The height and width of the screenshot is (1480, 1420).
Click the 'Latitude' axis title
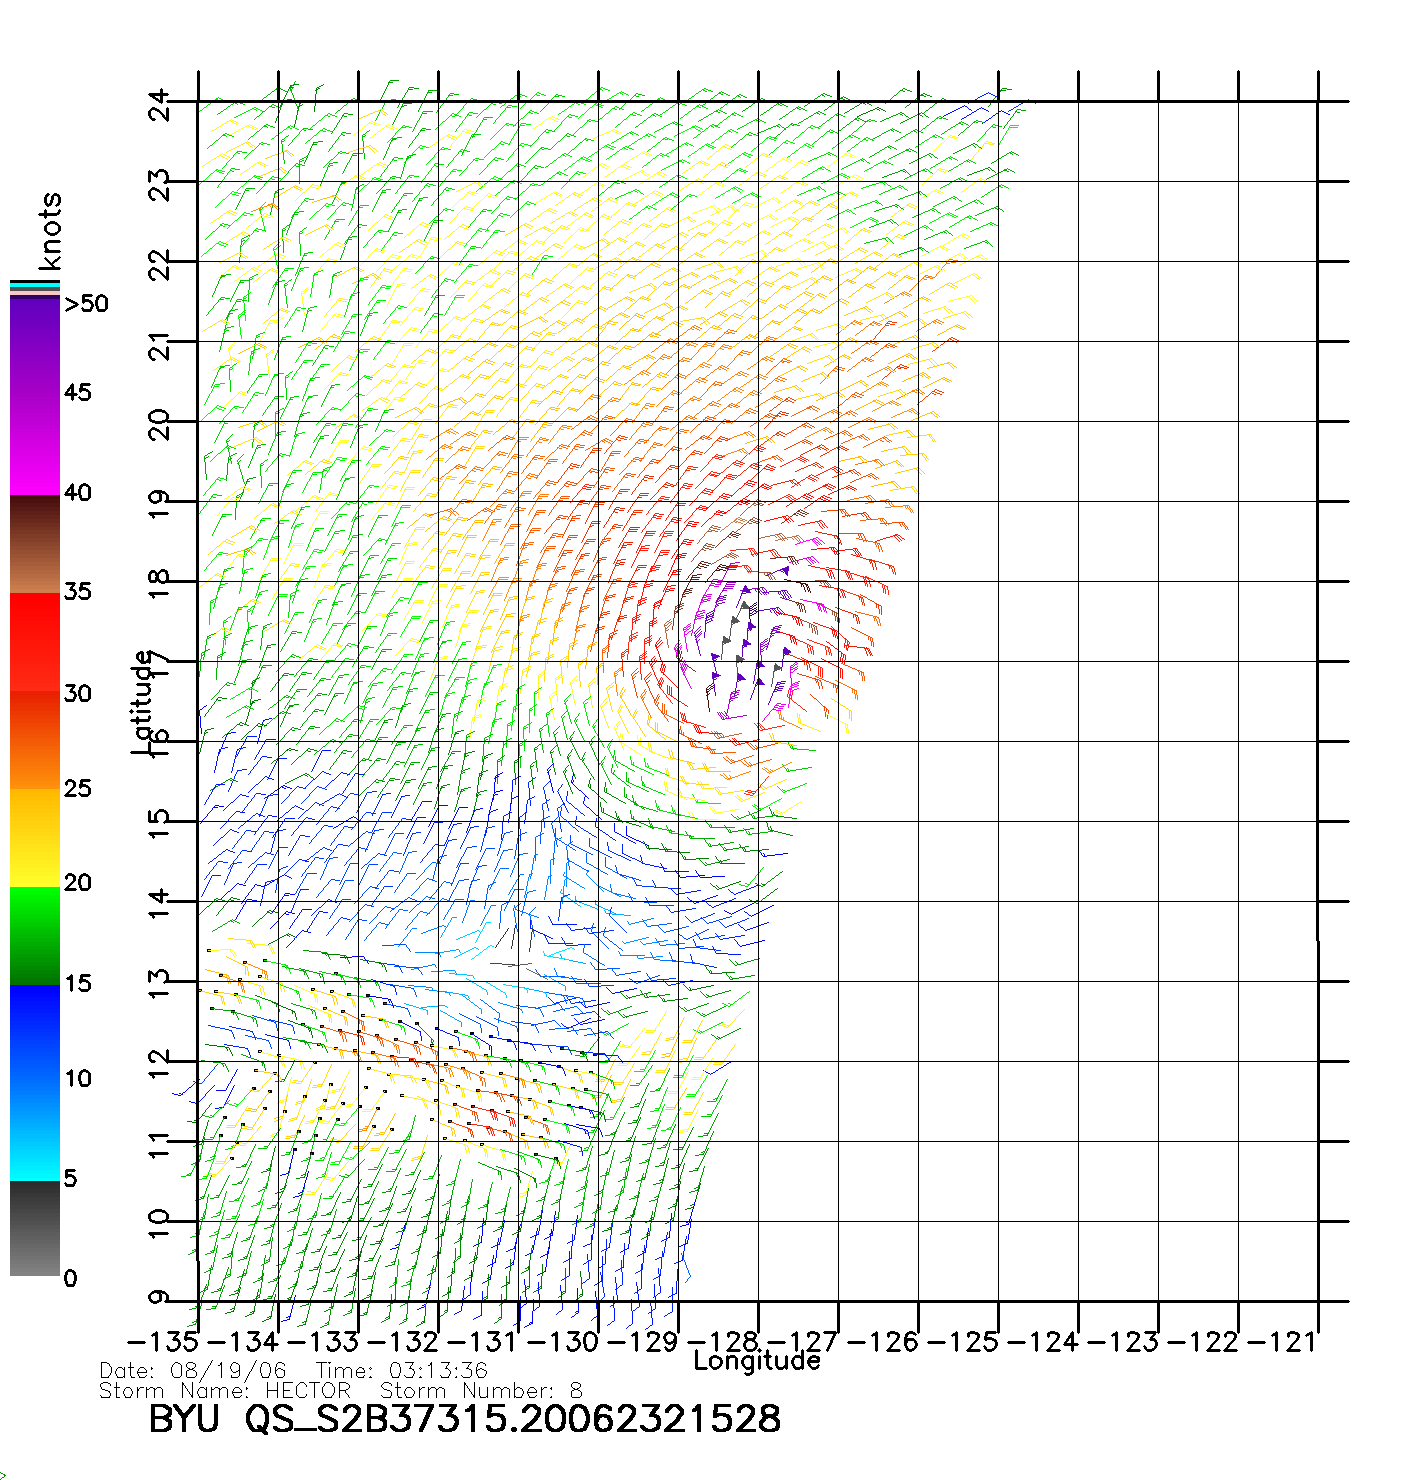(x=143, y=702)
